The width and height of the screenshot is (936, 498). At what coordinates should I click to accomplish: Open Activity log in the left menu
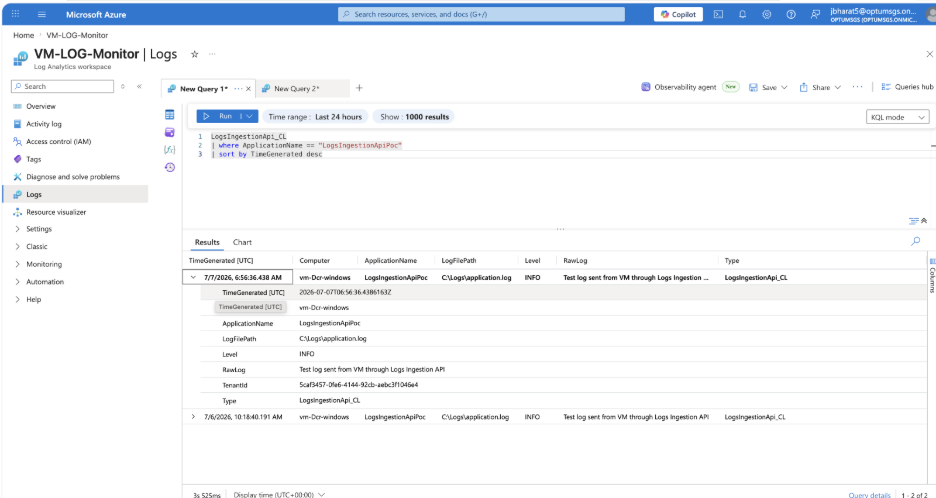click(44, 124)
